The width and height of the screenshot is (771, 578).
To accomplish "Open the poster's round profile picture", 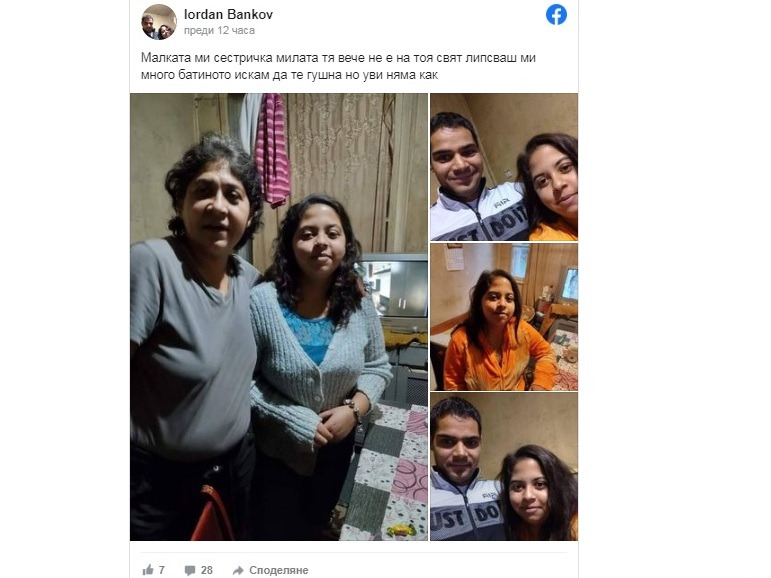I will coord(159,22).
